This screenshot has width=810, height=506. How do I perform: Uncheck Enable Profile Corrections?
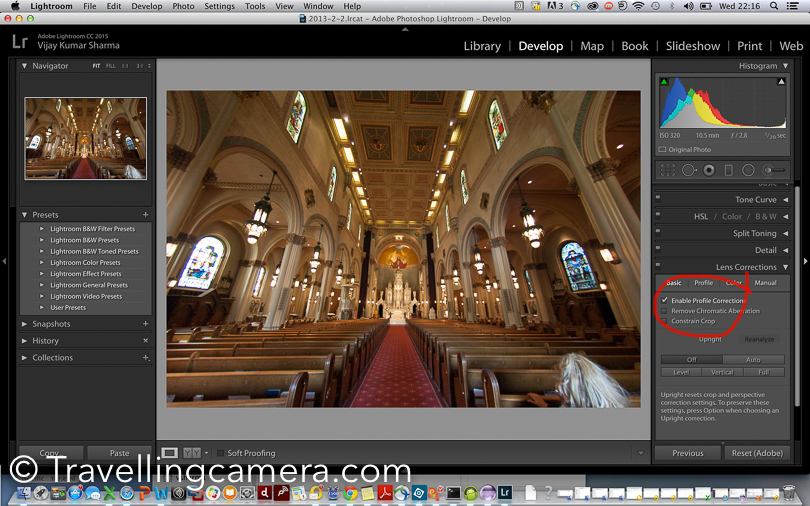[x=665, y=300]
